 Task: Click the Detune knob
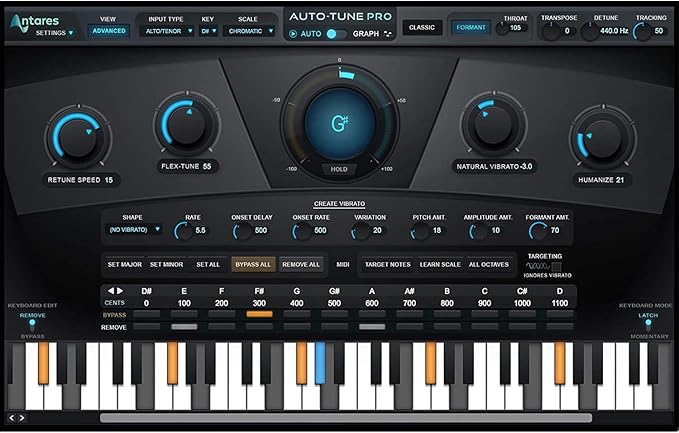pyautogui.click(x=590, y=31)
